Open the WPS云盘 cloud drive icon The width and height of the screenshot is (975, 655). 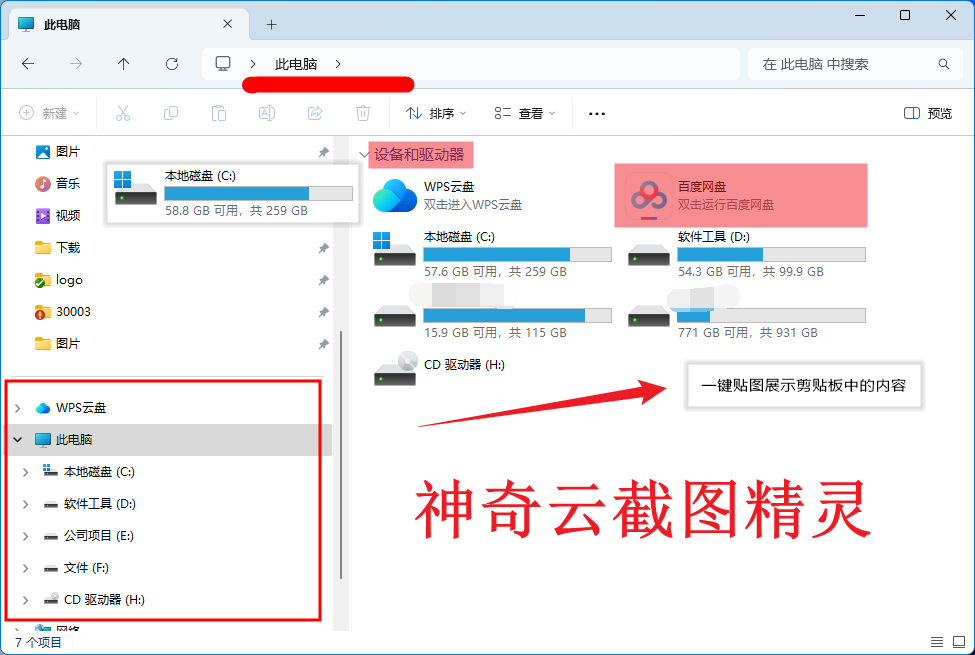[x=394, y=196]
